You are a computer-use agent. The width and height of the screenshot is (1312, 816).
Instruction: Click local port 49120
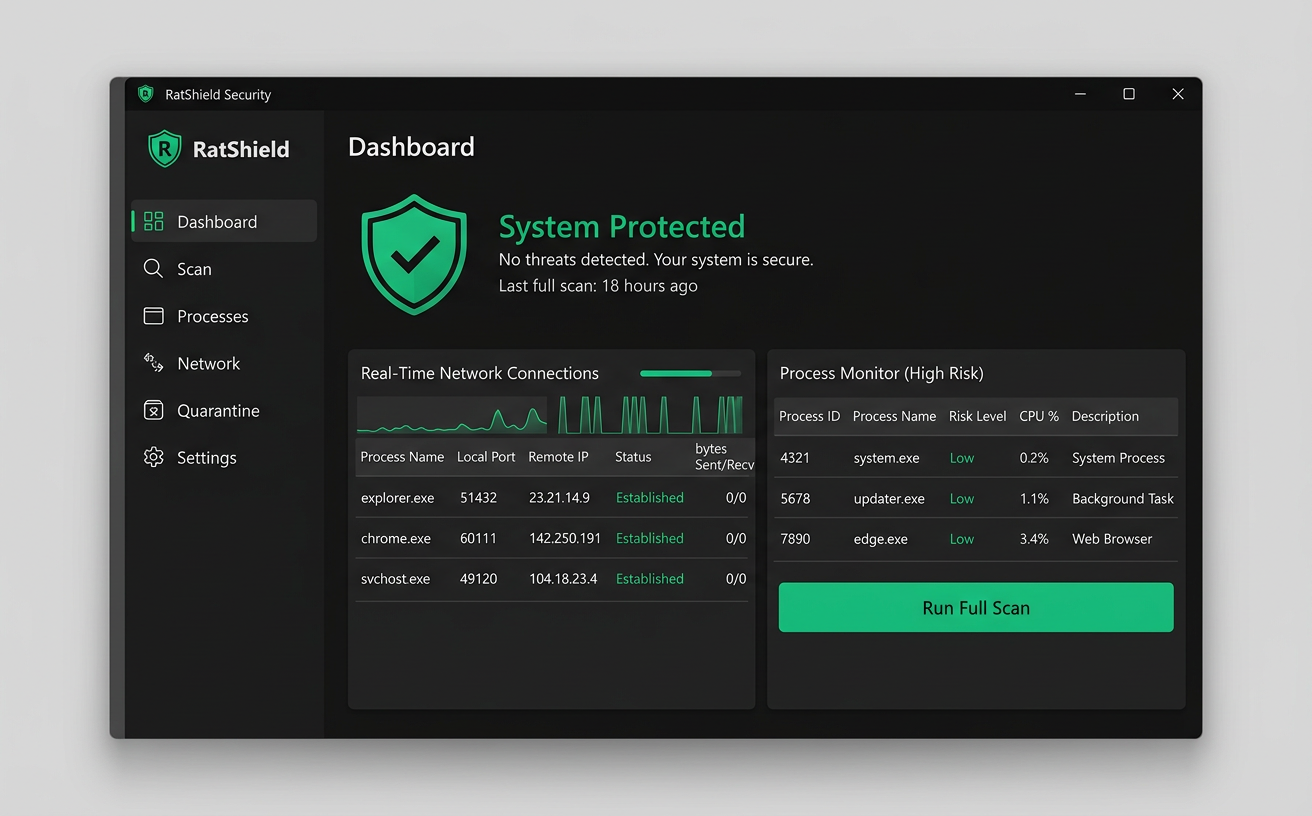(x=478, y=578)
